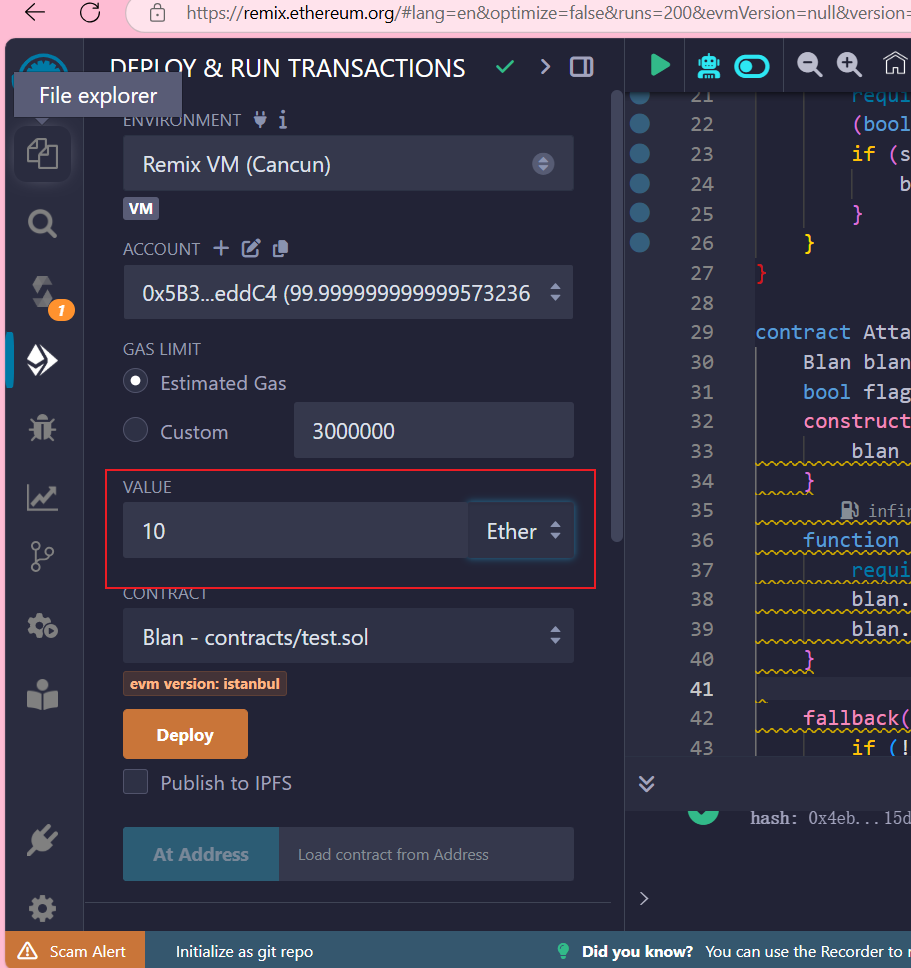Open the Plugin manager plug icon
Screen dimensions: 911x968
coord(42,840)
